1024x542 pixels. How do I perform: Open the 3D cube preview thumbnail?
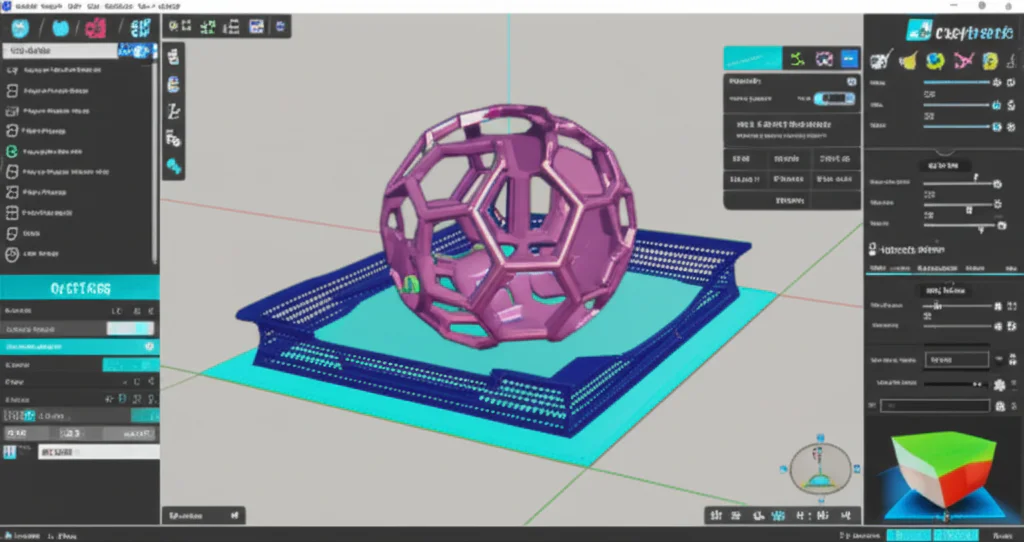click(x=945, y=475)
